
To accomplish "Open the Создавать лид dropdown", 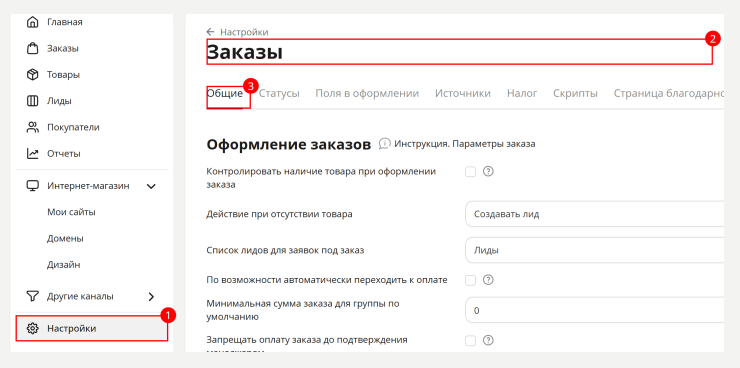I will [x=595, y=214].
